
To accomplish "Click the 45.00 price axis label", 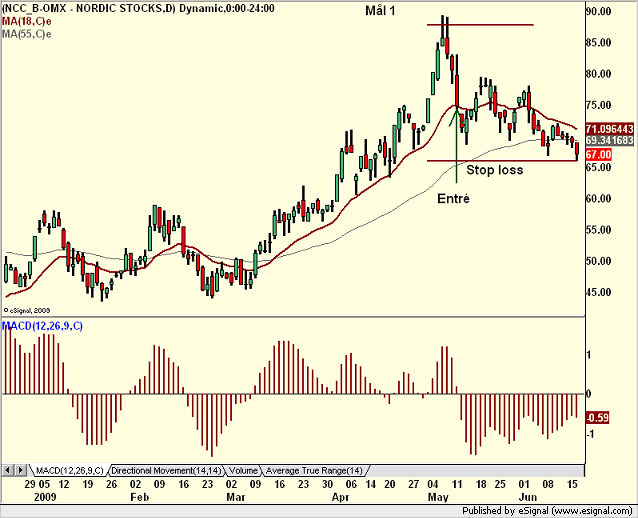I will point(599,293).
